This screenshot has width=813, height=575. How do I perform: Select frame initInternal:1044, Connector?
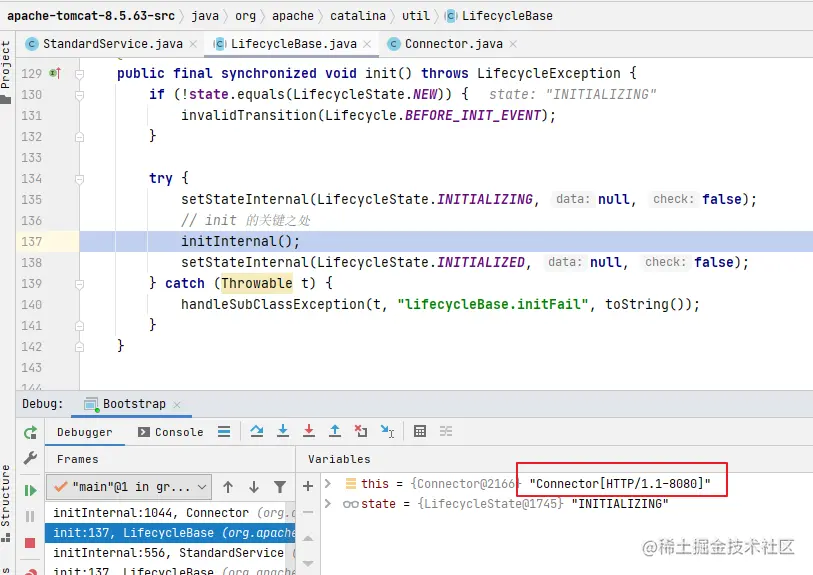coord(170,513)
